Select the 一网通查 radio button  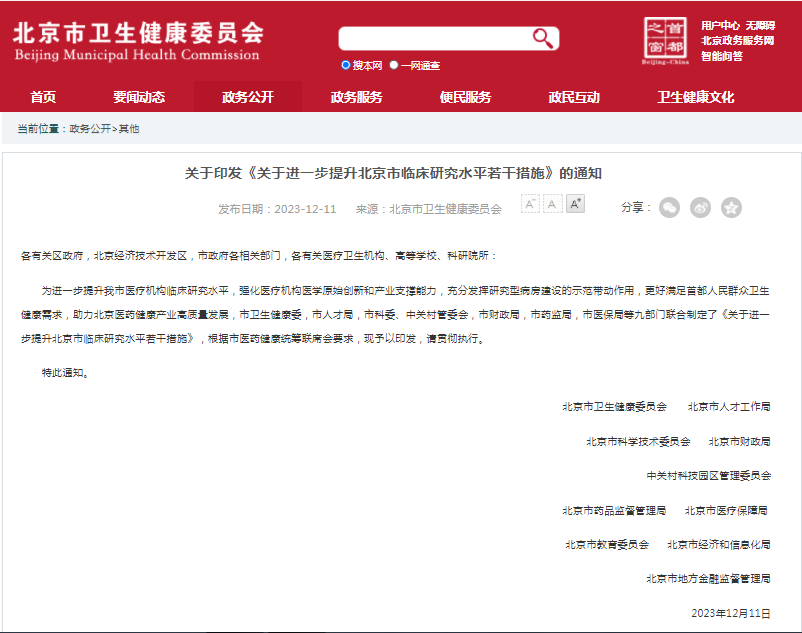[x=394, y=65]
